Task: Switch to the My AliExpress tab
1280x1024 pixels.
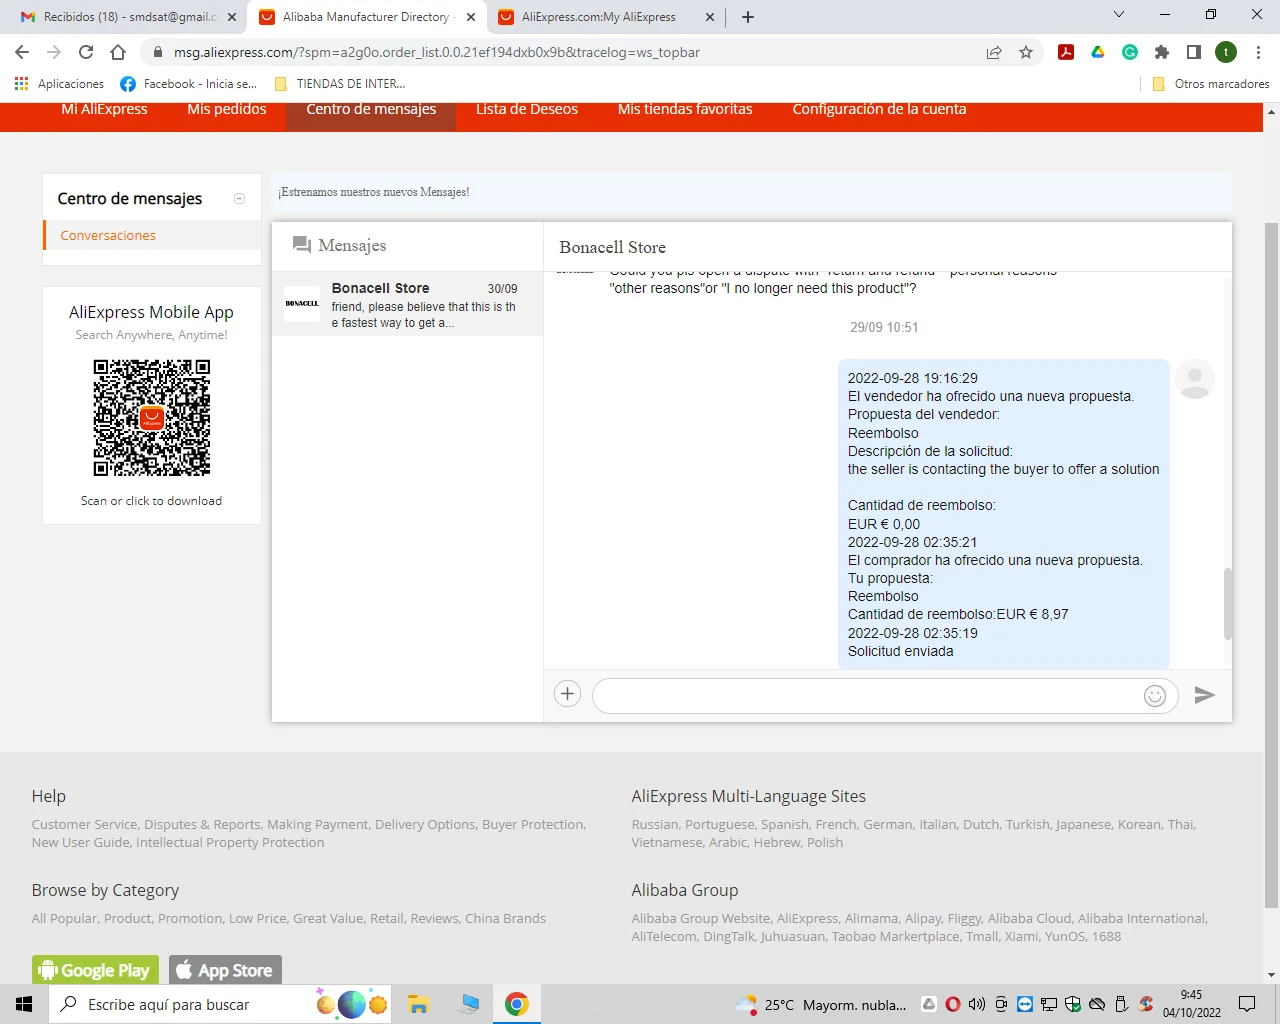Action: 607,17
